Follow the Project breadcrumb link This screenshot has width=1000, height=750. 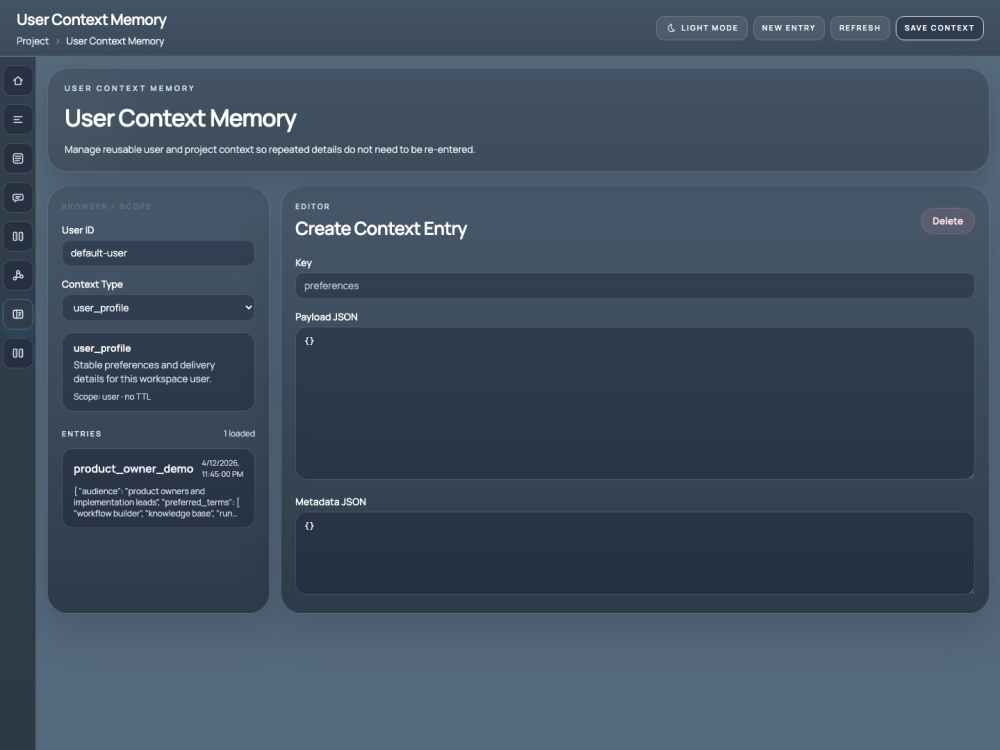(32, 41)
